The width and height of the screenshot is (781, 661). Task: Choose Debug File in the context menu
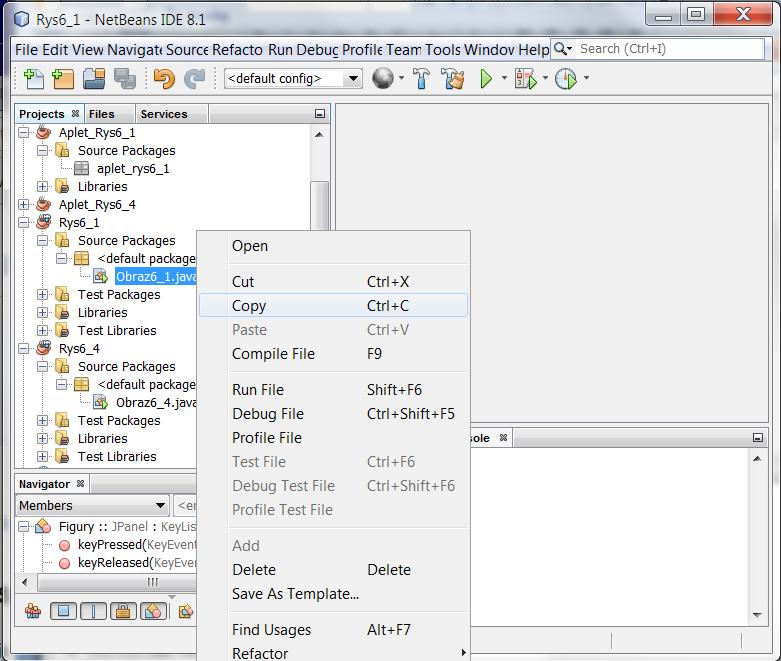point(333,413)
